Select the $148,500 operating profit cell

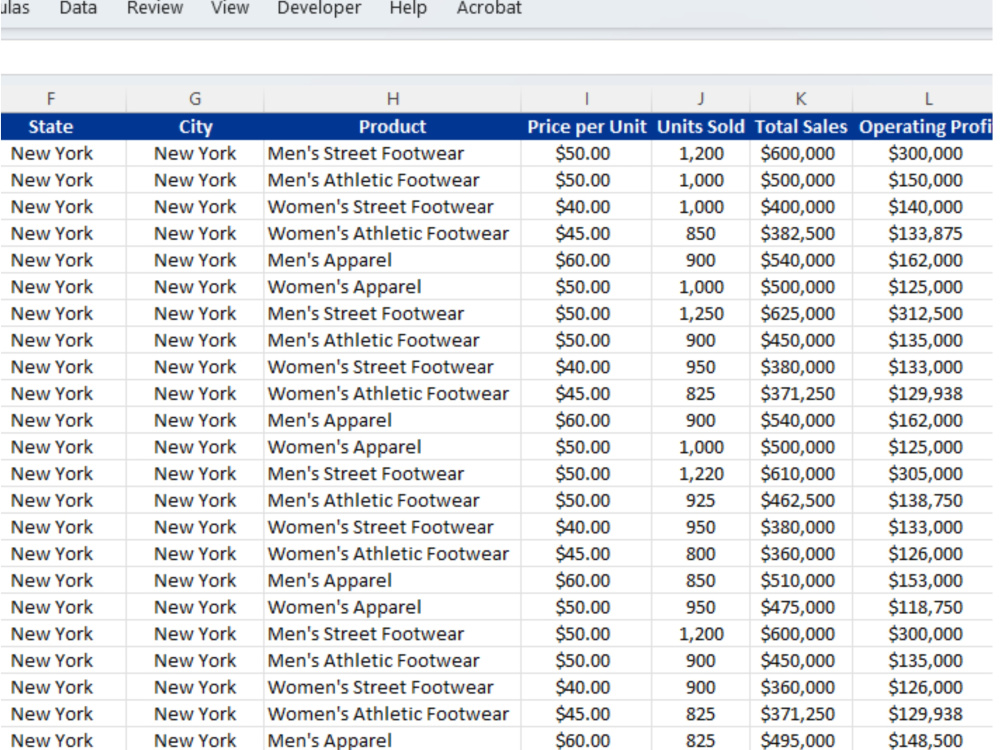click(x=923, y=740)
